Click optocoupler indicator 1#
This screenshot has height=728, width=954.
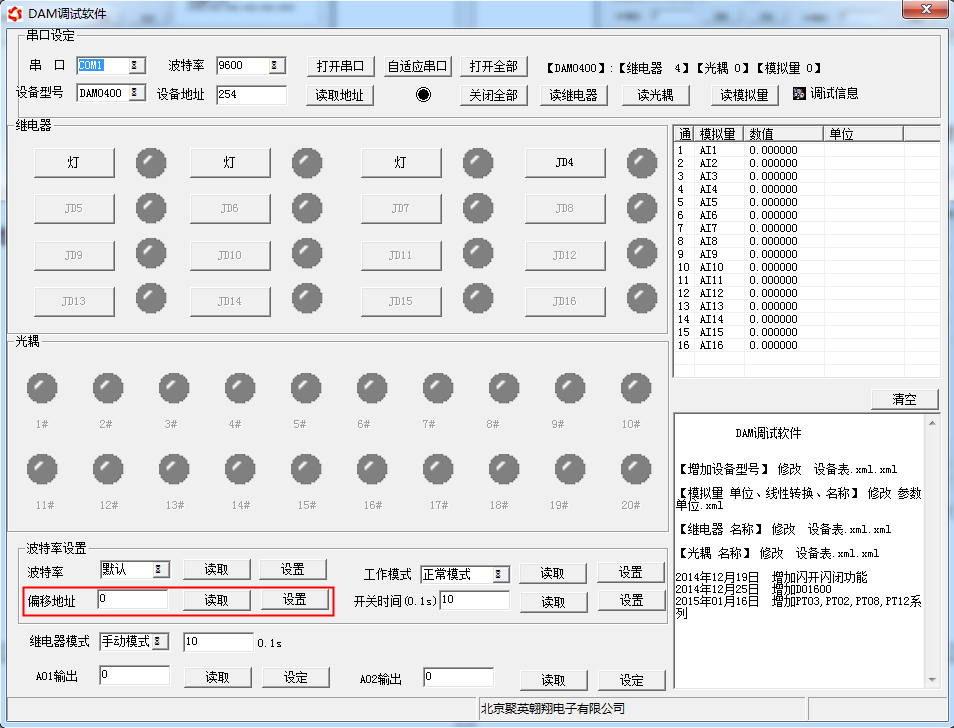pyautogui.click(x=42, y=388)
